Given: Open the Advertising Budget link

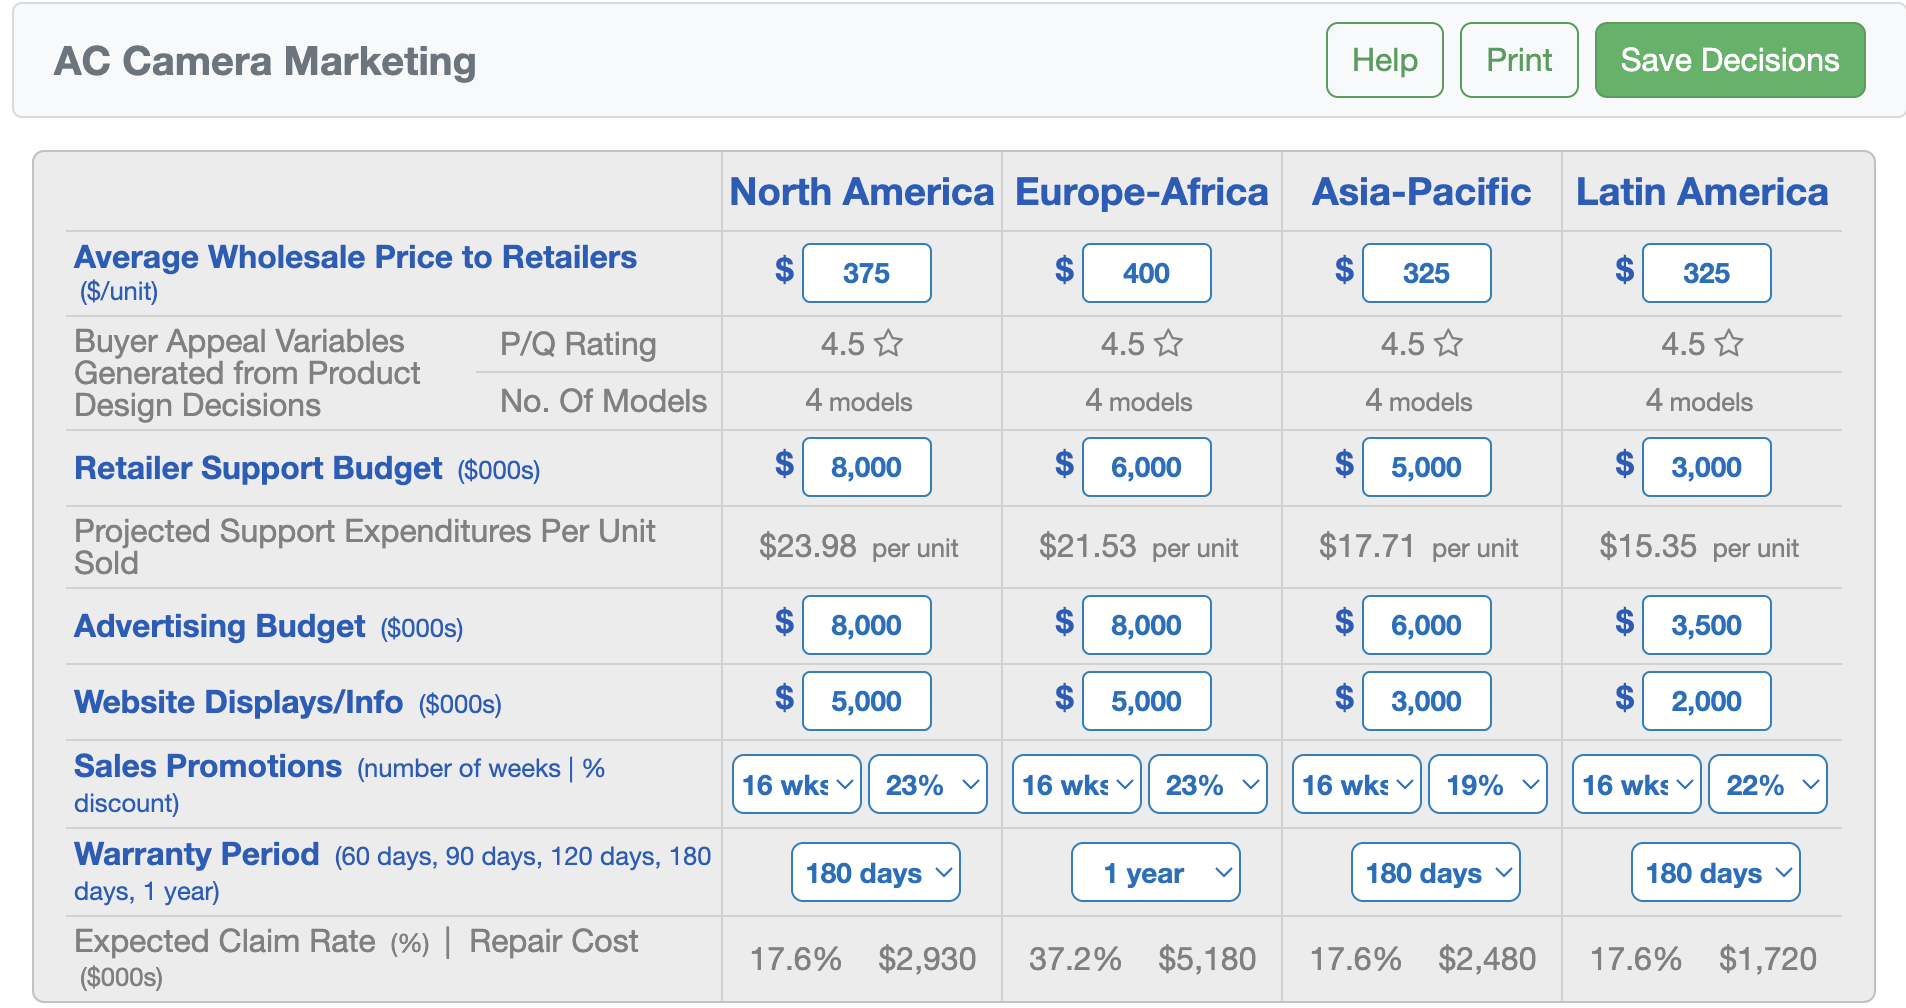Looking at the screenshot, I should pos(220,626).
